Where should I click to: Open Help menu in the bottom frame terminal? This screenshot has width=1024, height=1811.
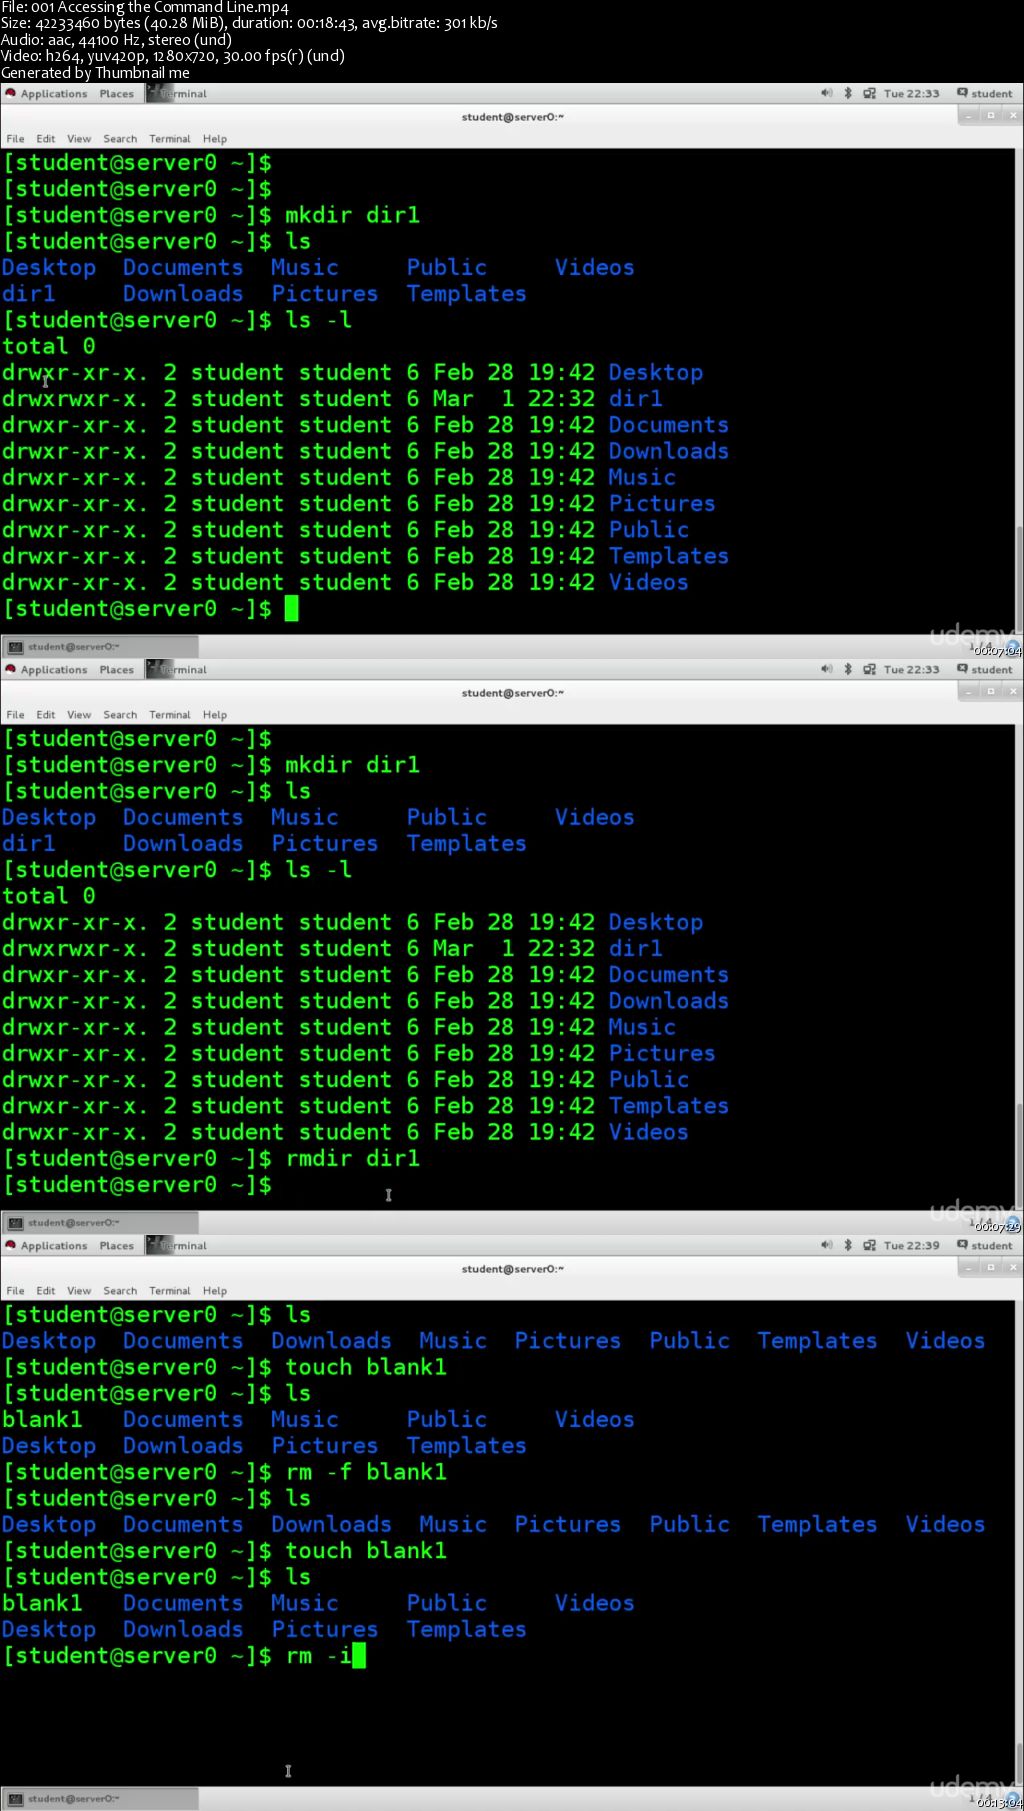pos(215,1291)
